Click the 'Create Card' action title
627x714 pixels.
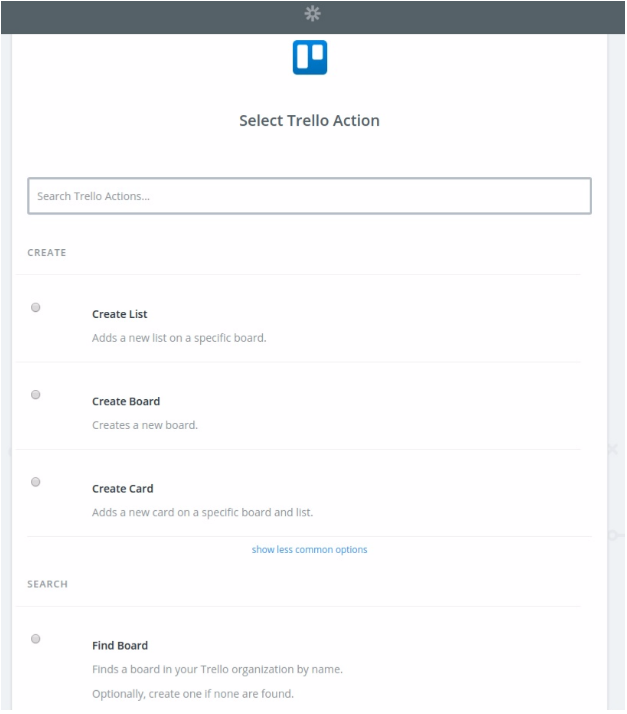coord(122,489)
